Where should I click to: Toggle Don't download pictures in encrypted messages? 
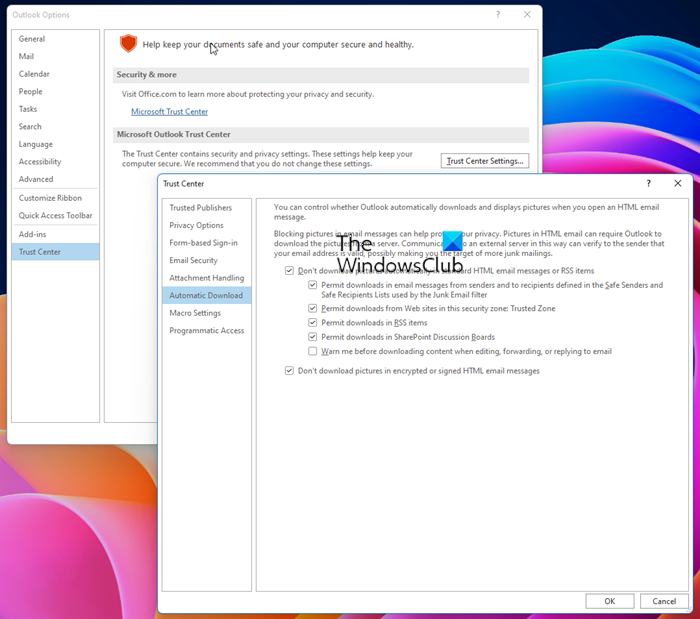click(x=289, y=370)
